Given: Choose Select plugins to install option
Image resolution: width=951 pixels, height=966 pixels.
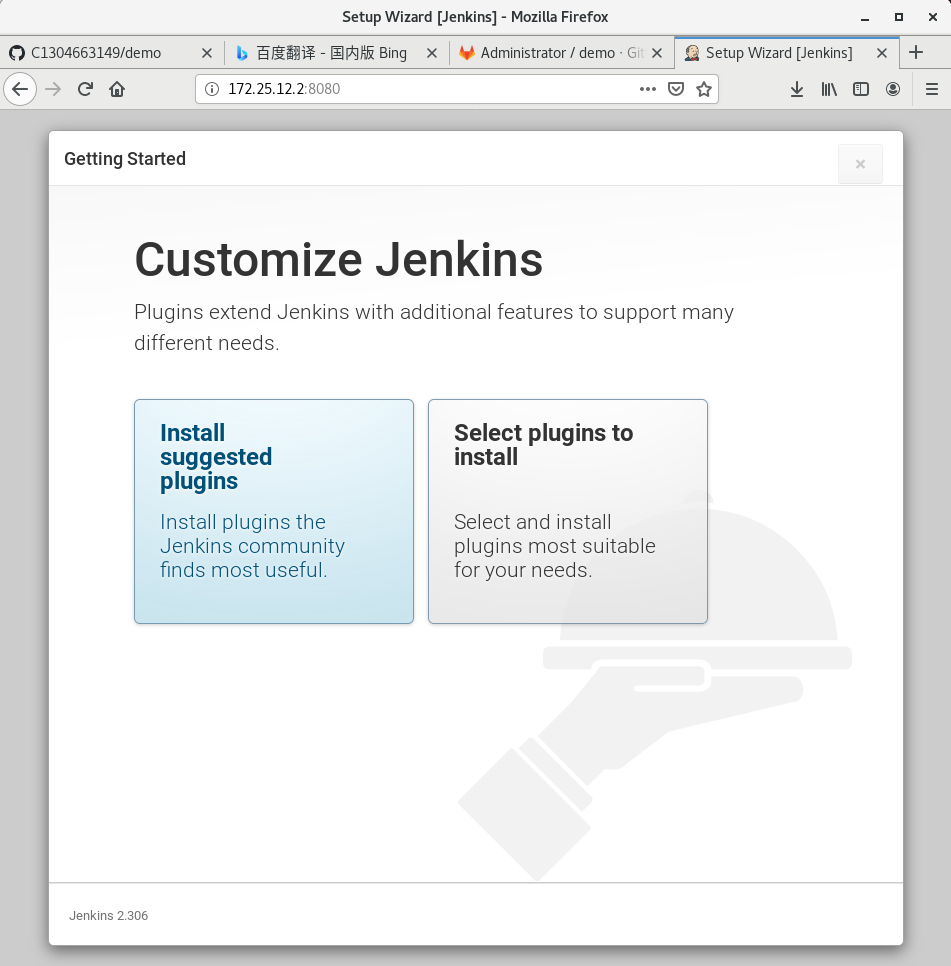Looking at the screenshot, I should pos(567,511).
